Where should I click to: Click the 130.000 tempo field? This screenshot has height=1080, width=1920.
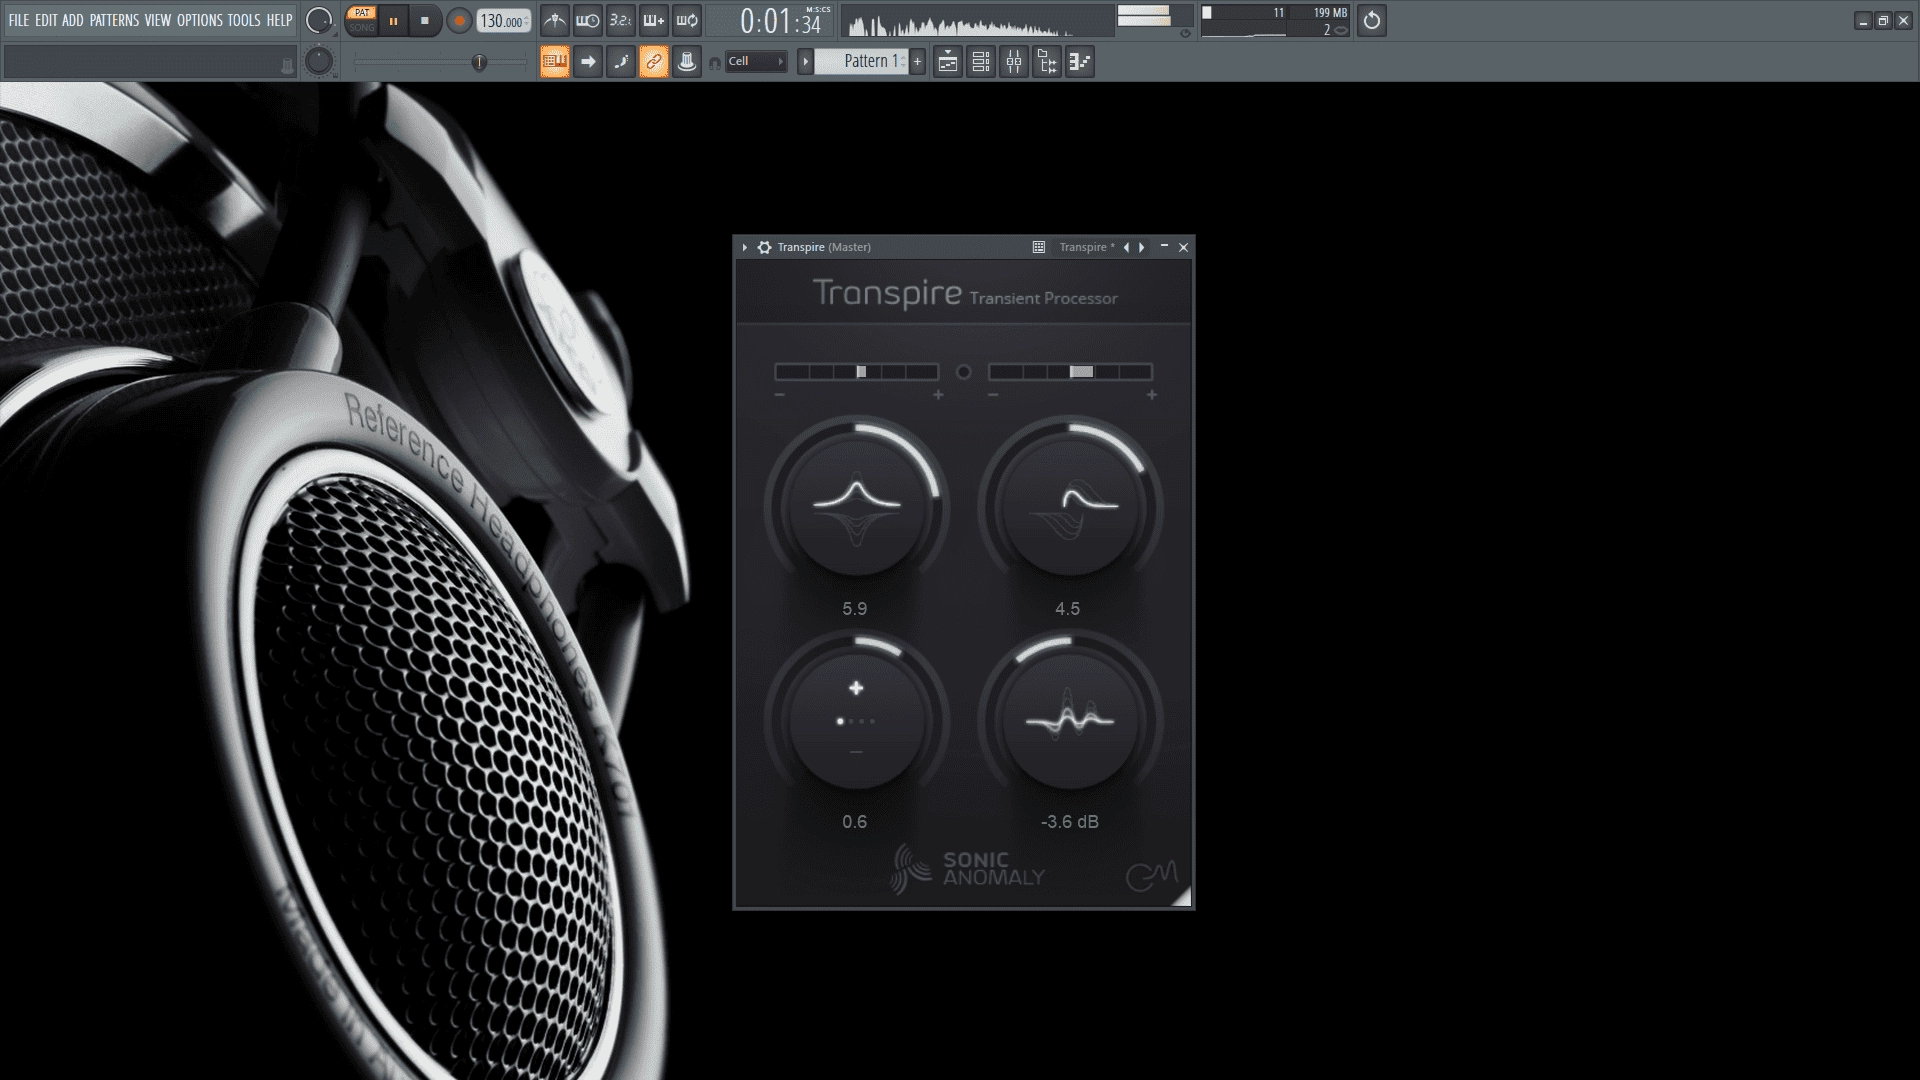tap(503, 21)
